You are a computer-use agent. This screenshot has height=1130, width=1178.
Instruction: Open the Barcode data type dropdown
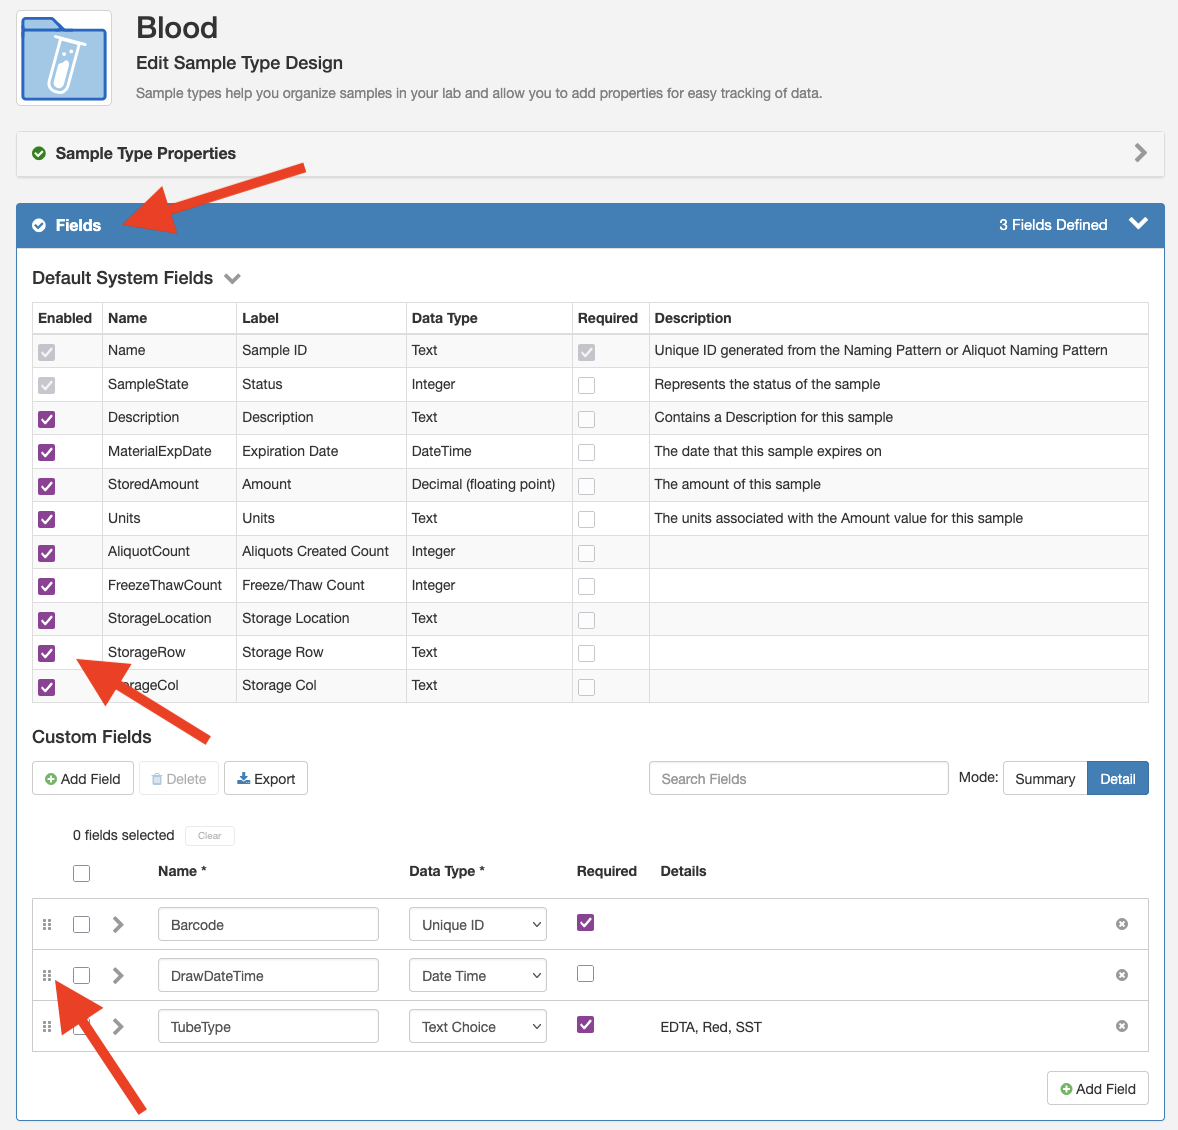477,925
